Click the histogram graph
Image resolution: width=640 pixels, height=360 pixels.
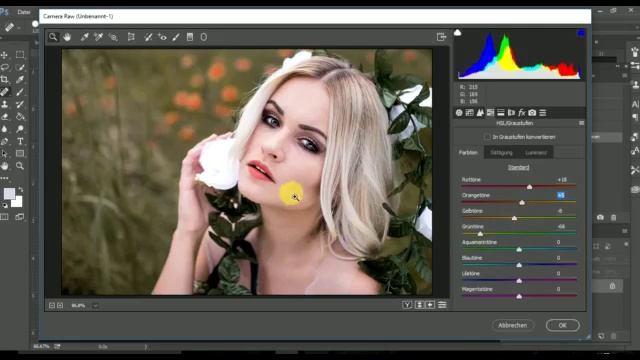pos(519,55)
